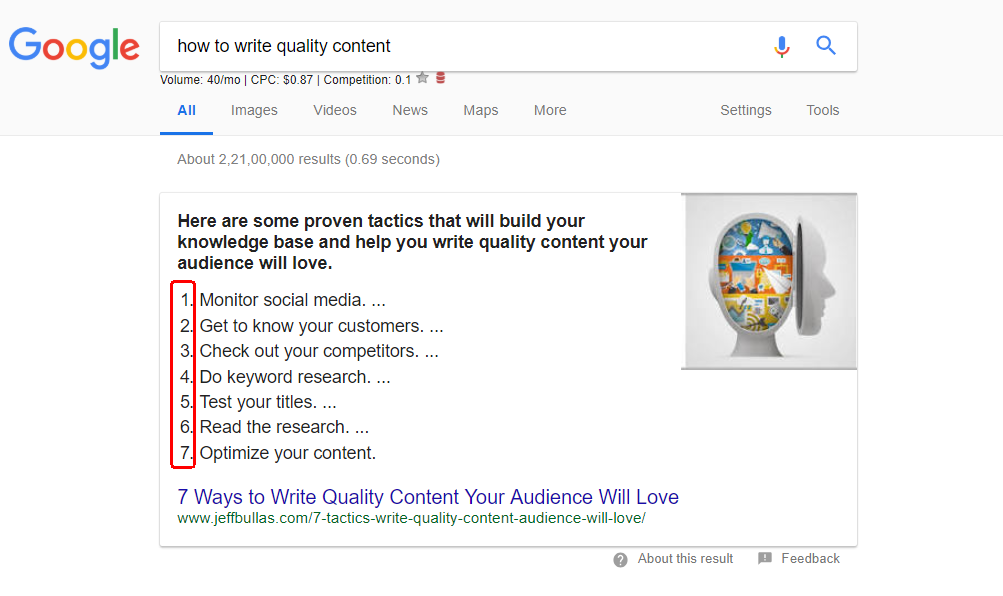Click the Feedback flag icon

click(764, 558)
